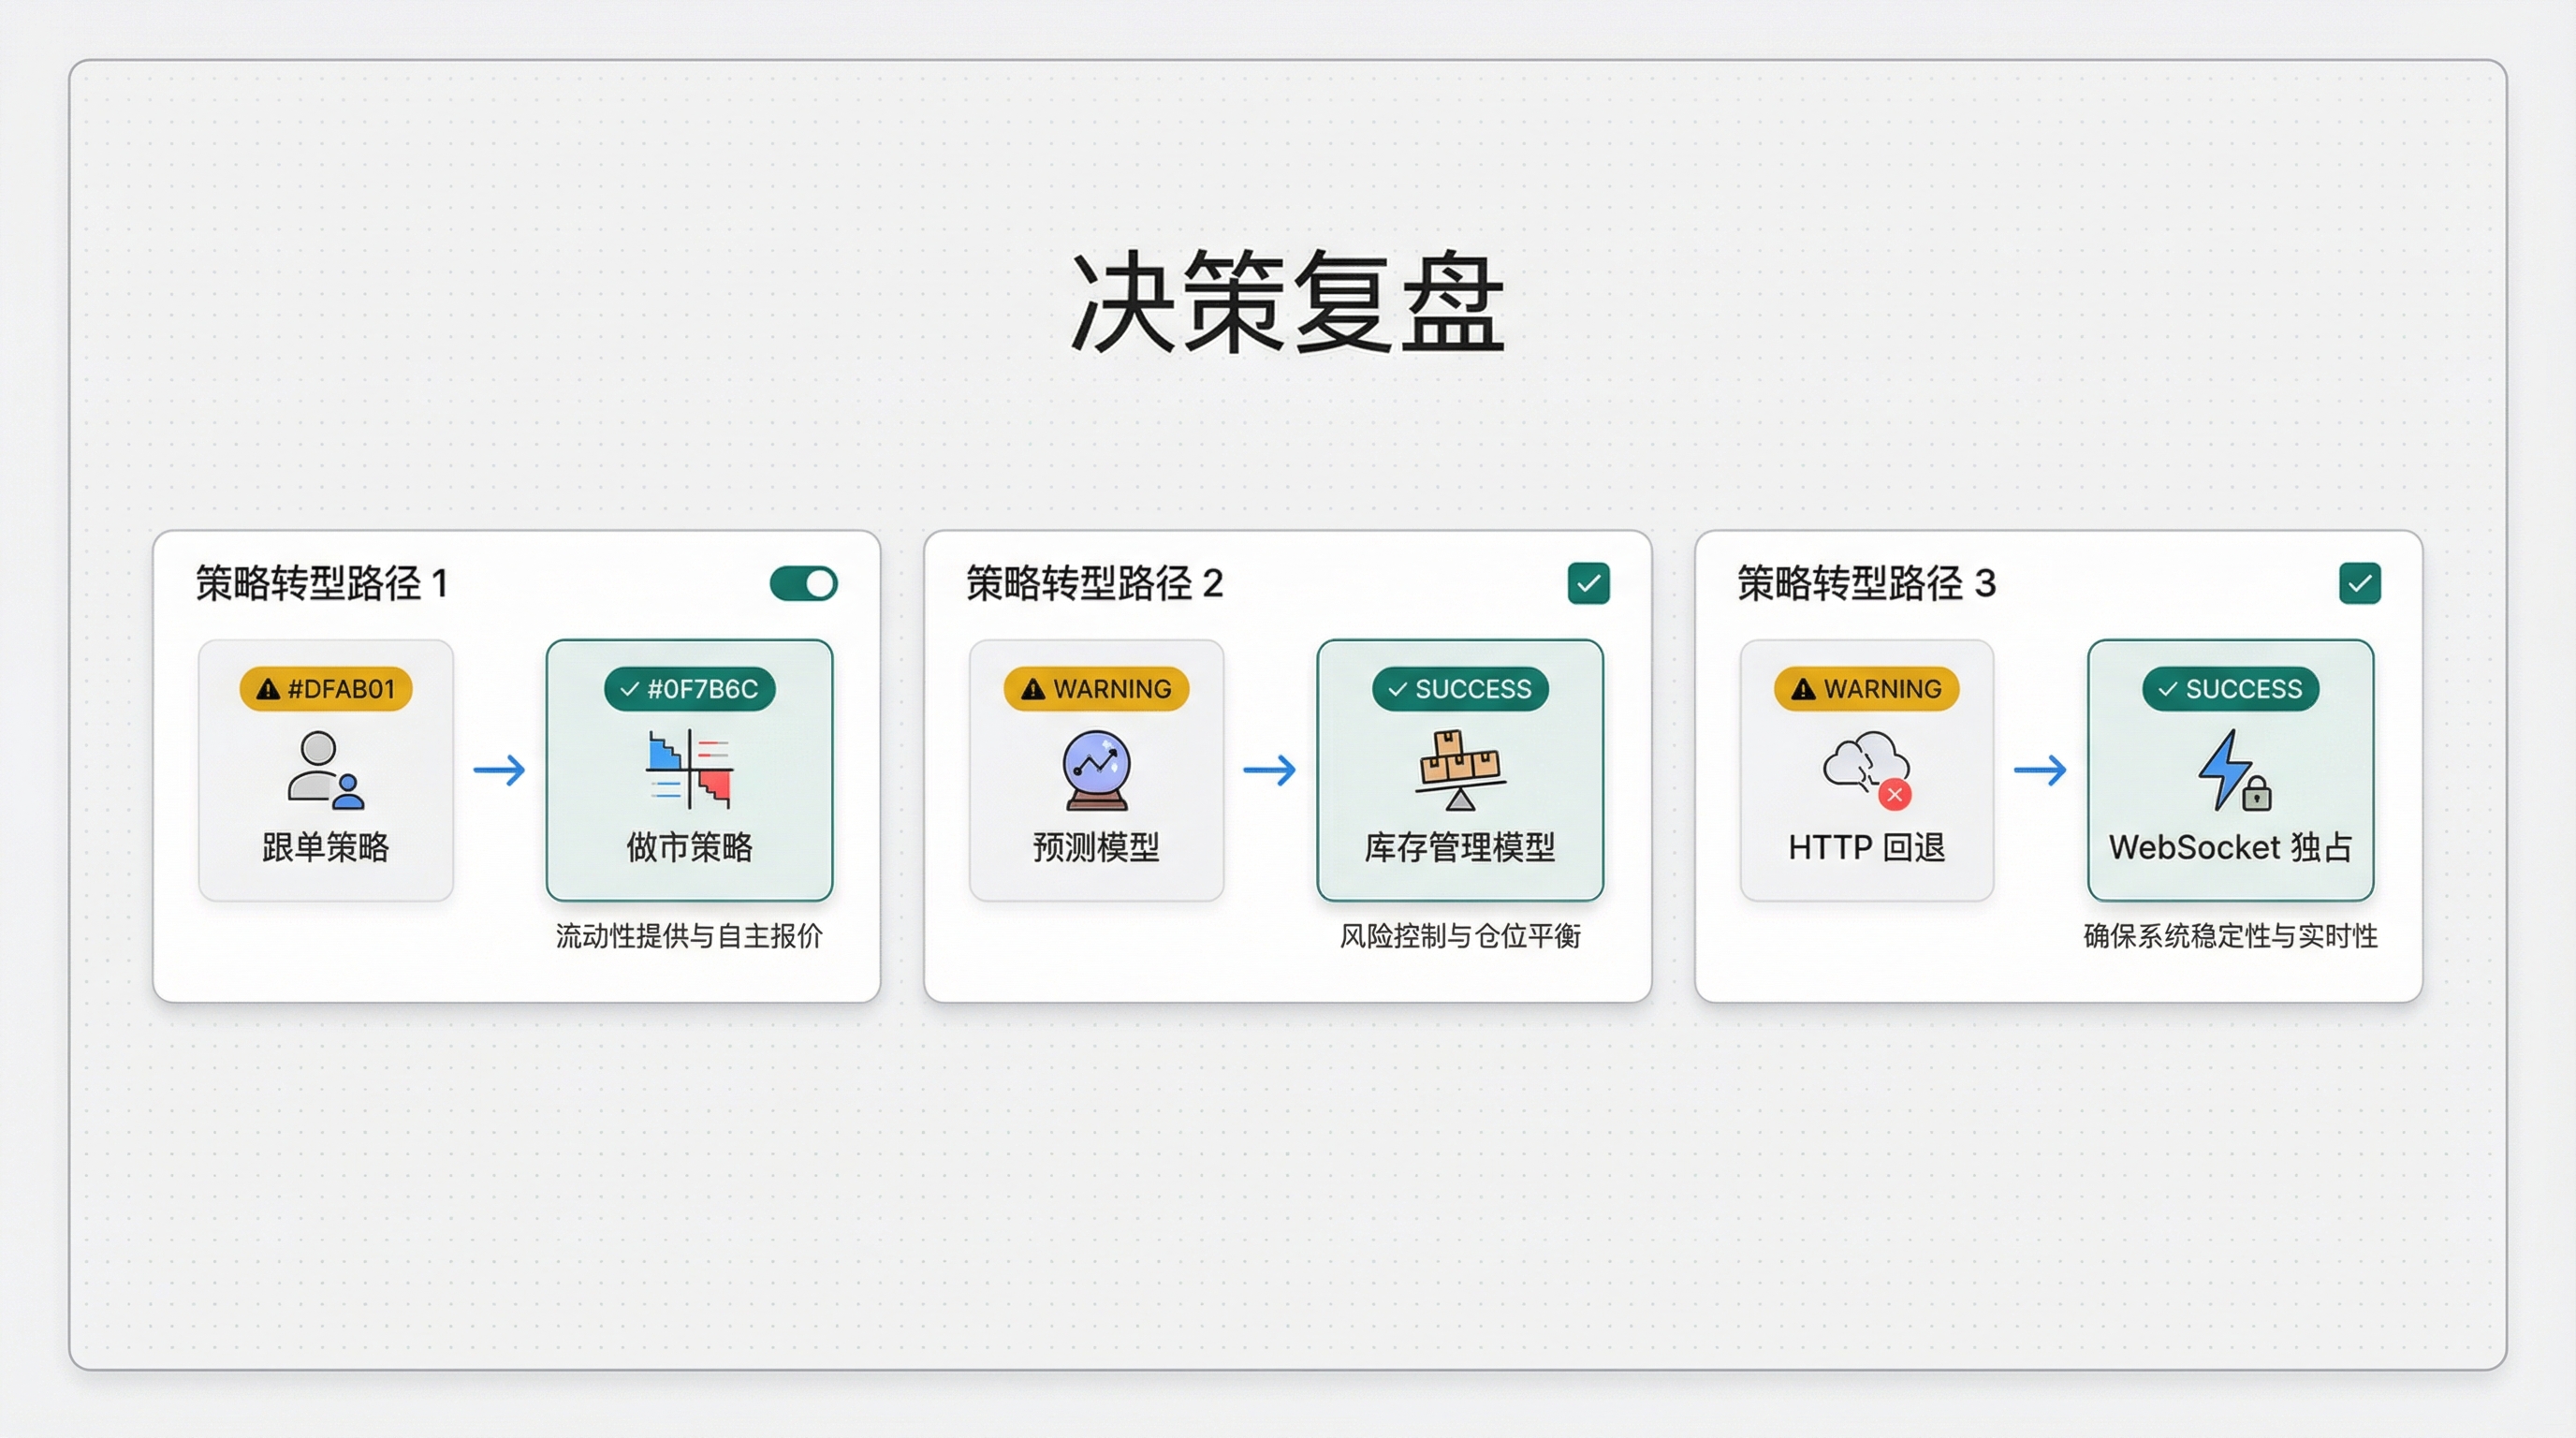Click the cloud error HTTP icon

click(x=1866, y=769)
